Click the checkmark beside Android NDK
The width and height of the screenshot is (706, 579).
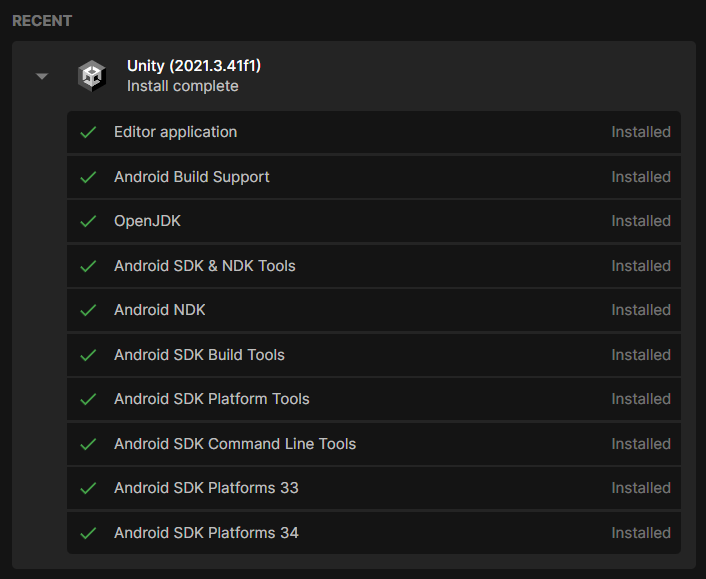(x=88, y=310)
